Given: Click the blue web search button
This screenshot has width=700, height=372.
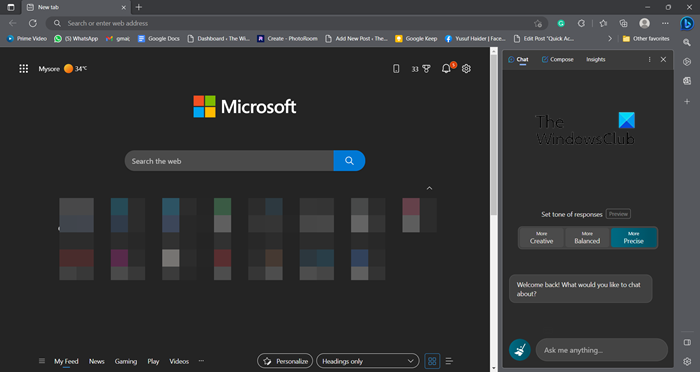Looking at the screenshot, I should coord(349,161).
